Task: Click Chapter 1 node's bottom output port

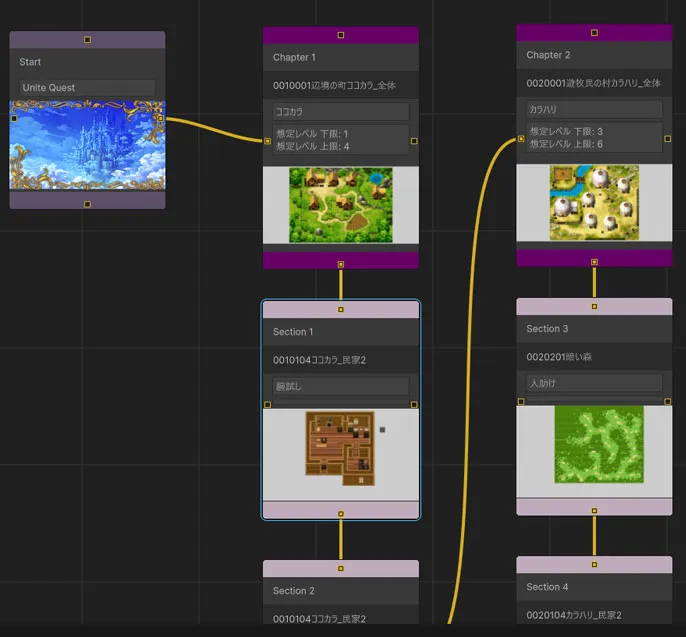Action: (x=341, y=264)
